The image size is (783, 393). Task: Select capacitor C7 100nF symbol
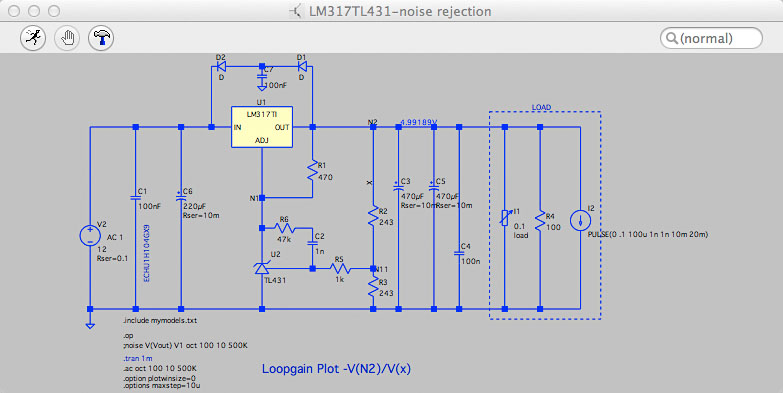[262, 77]
